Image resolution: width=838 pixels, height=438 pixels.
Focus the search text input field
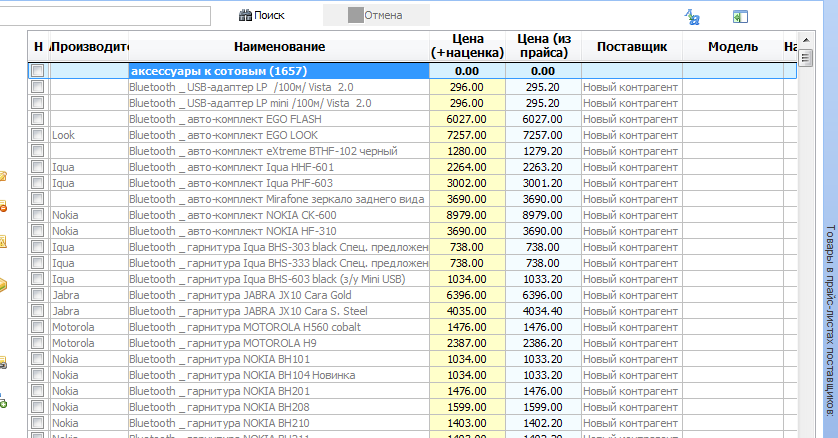105,16
